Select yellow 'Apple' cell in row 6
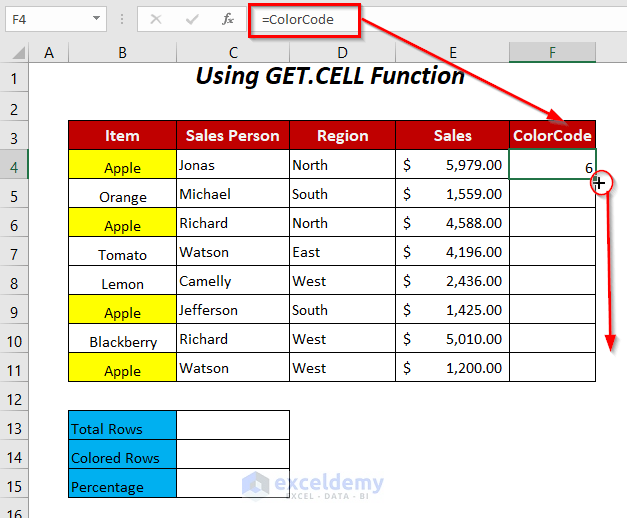627x518 pixels. tap(122, 222)
